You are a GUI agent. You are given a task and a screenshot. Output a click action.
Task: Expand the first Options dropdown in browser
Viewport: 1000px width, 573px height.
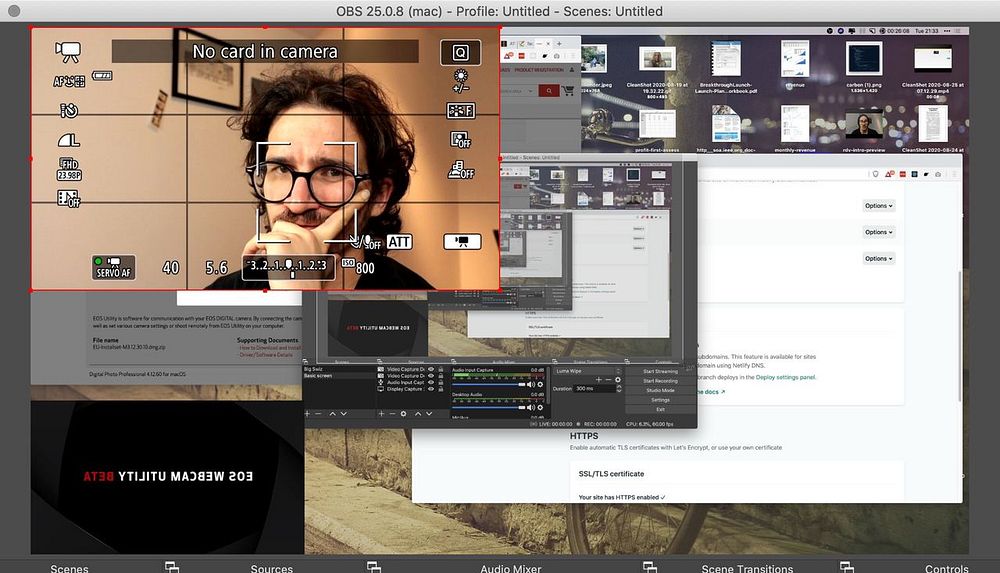(x=879, y=206)
